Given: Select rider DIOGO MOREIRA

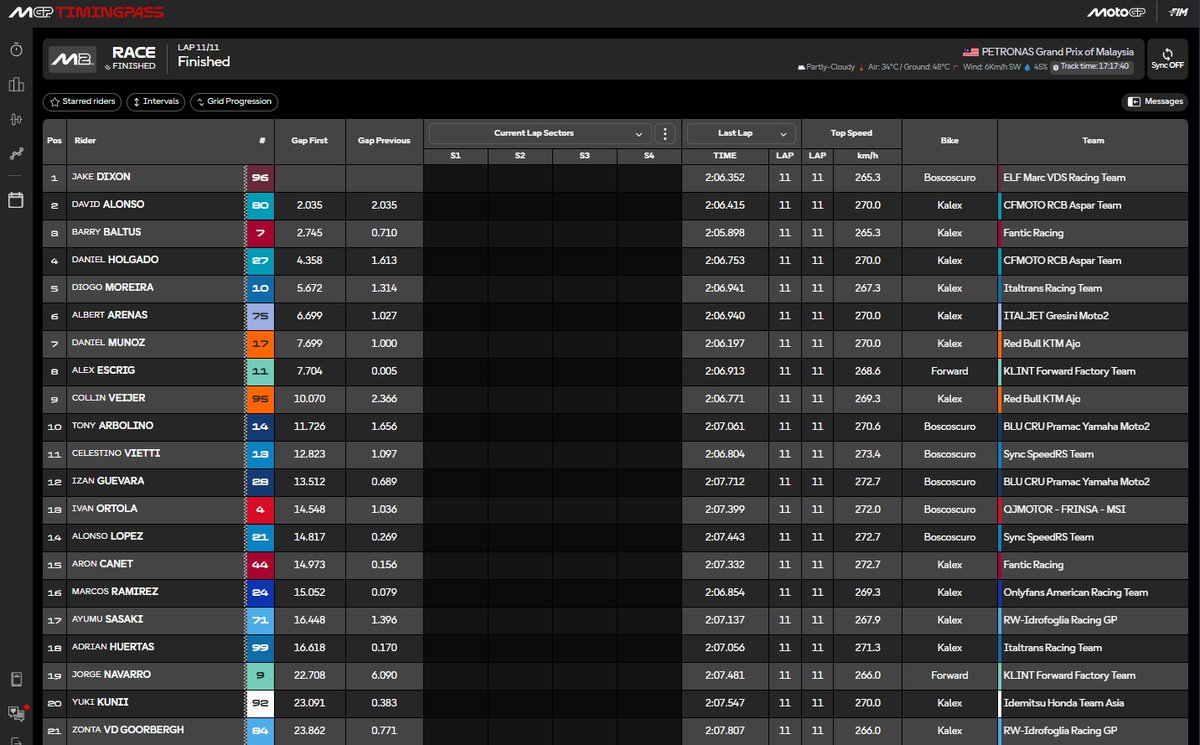Looking at the screenshot, I should pyautogui.click(x=112, y=287).
